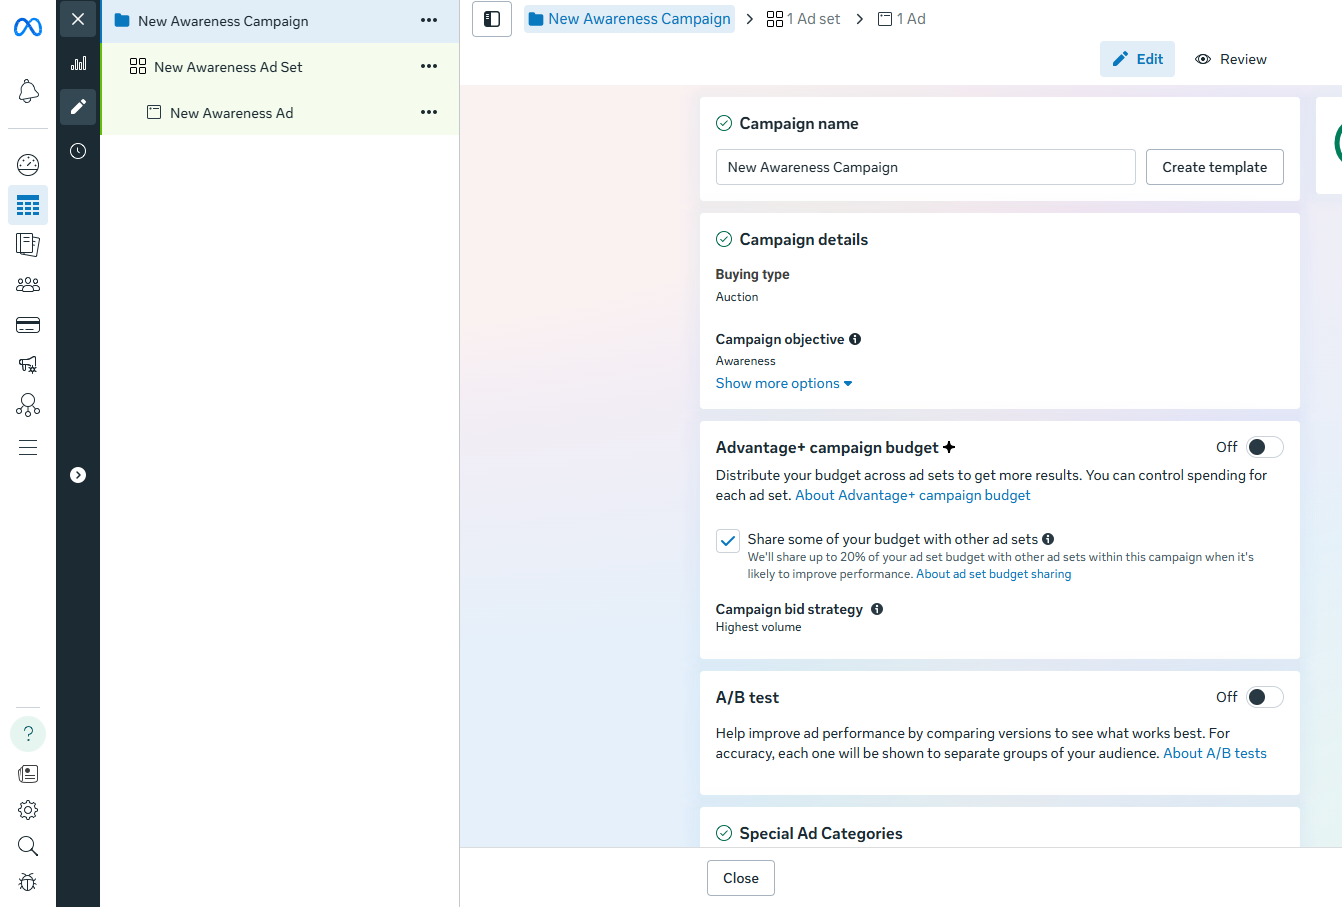Open the Ads Reporting pages icon
Viewport: 1342px width, 907px height.
coord(27,244)
